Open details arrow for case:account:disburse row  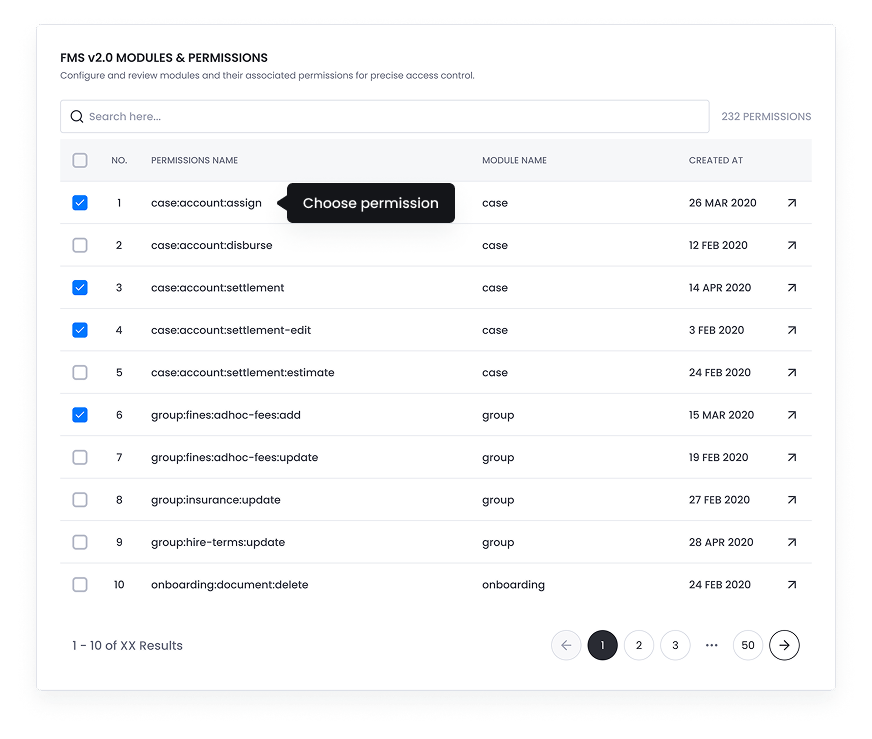point(791,245)
